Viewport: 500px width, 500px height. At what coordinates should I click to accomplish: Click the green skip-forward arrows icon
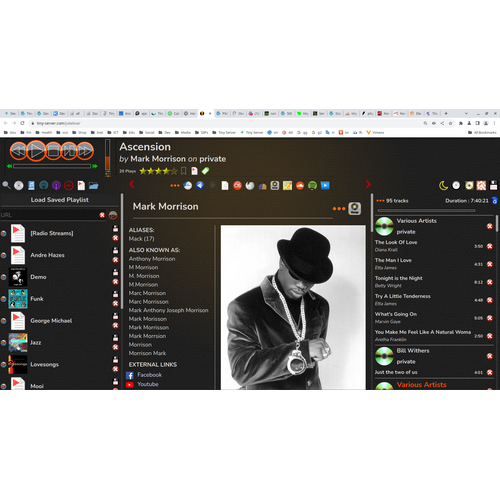tap(95, 166)
